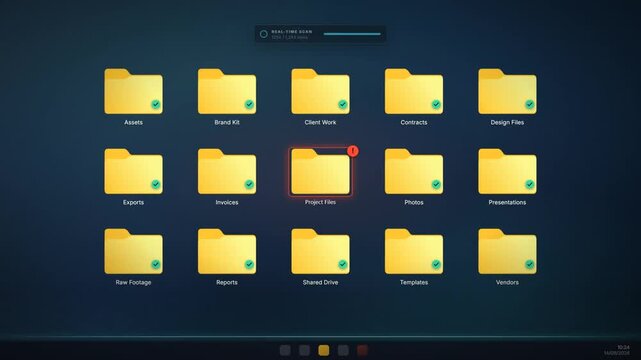Screen dimensions: 641x360
Task: Open the red taskbar app icon
Action: 362,350
